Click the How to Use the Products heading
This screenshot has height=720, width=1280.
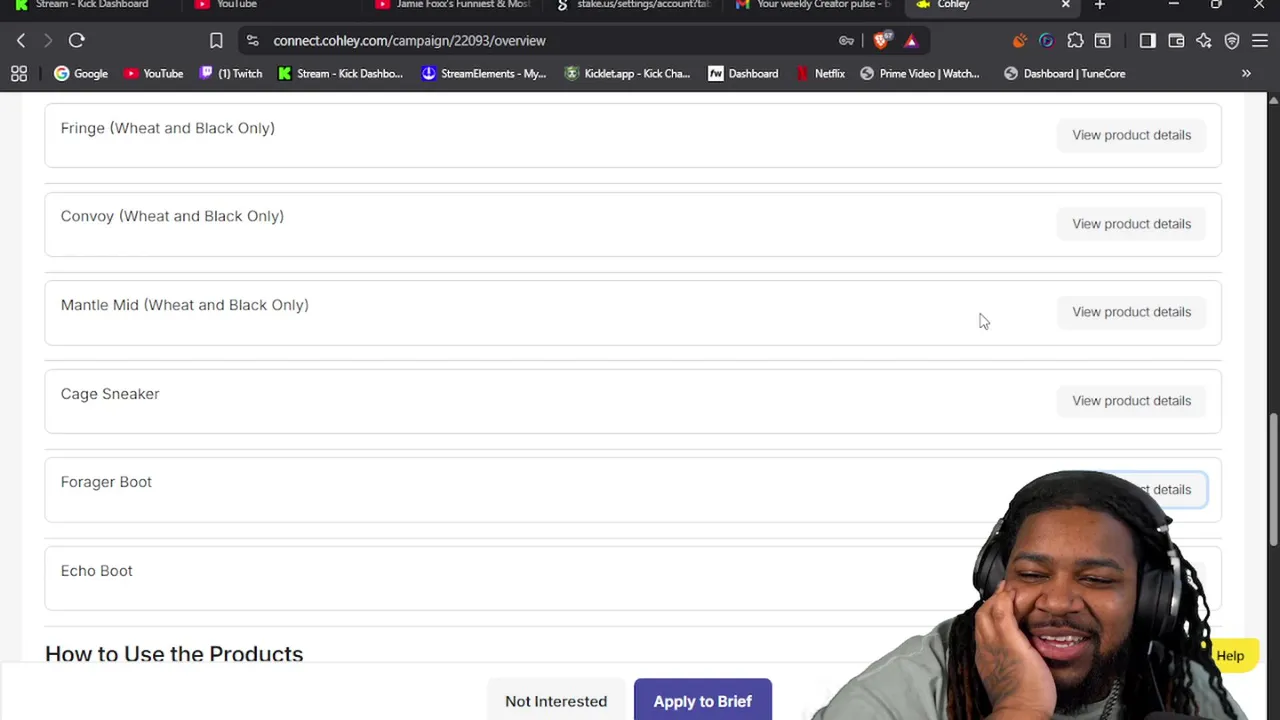pos(174,654)
